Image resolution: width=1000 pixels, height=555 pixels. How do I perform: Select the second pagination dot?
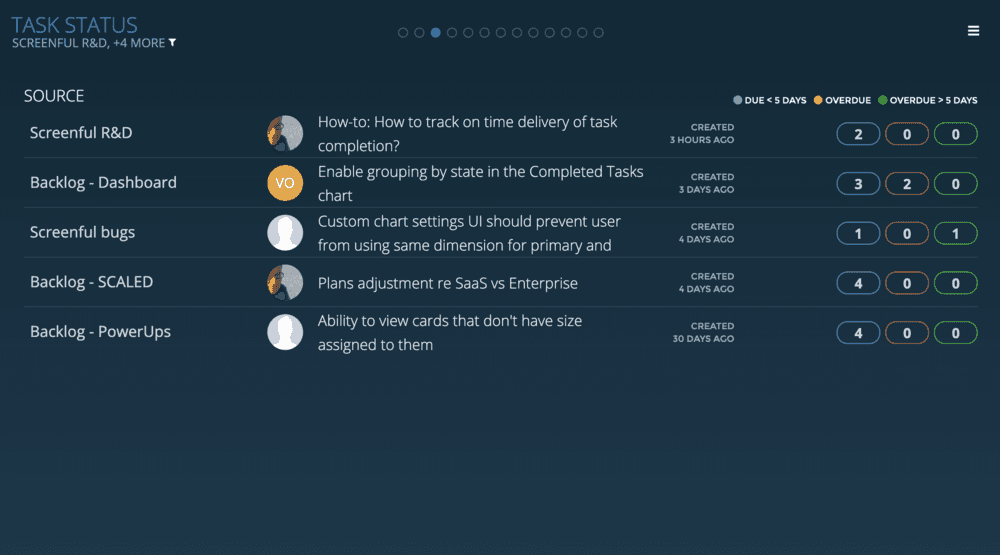[x=419, y=33]
